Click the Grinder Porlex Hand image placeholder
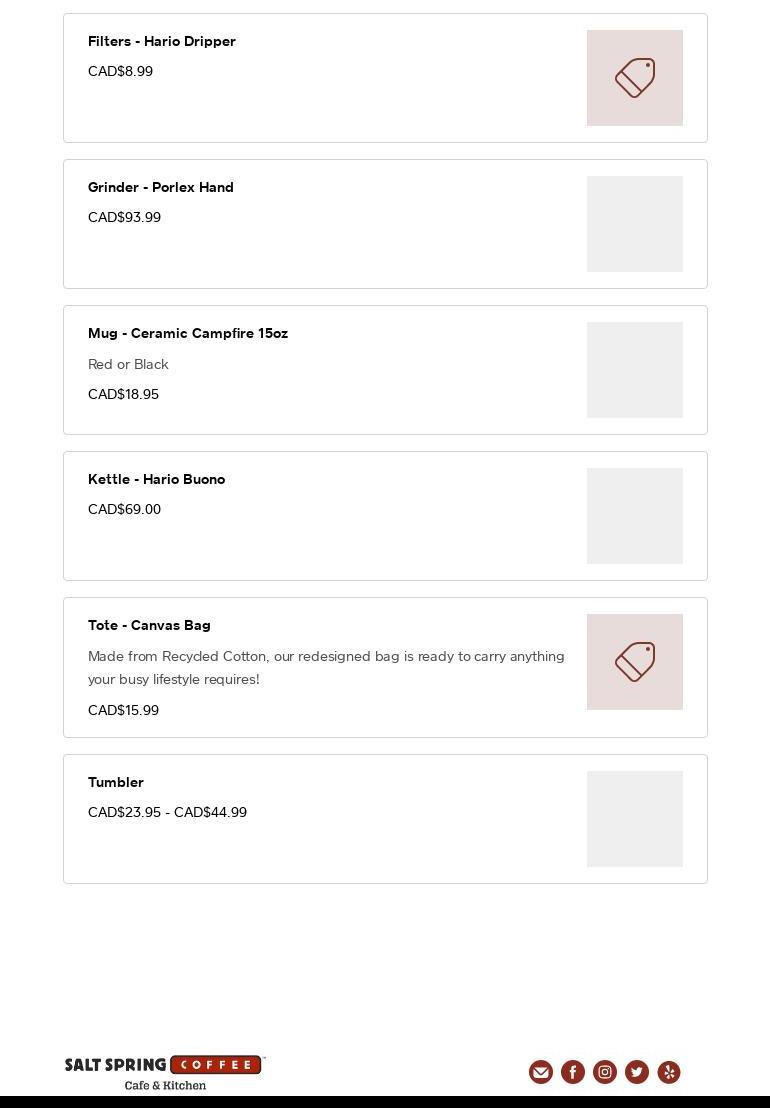The width and height of the screenshot is (770, 1108). (635, 224)
